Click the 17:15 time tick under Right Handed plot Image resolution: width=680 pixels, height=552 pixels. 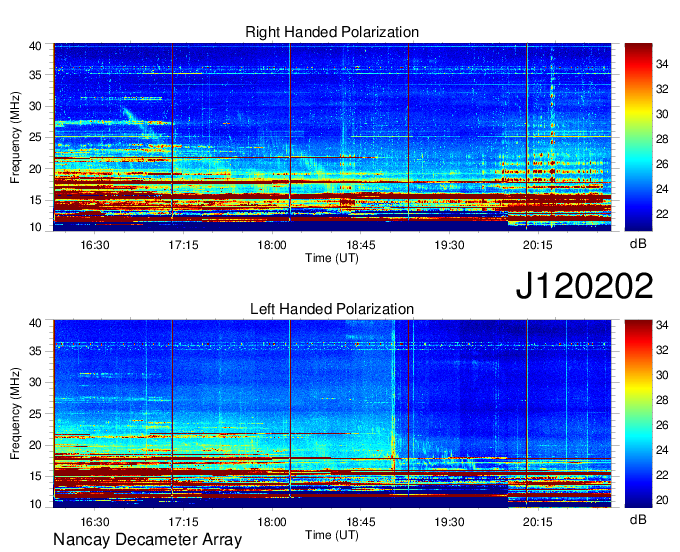point(183,245)
